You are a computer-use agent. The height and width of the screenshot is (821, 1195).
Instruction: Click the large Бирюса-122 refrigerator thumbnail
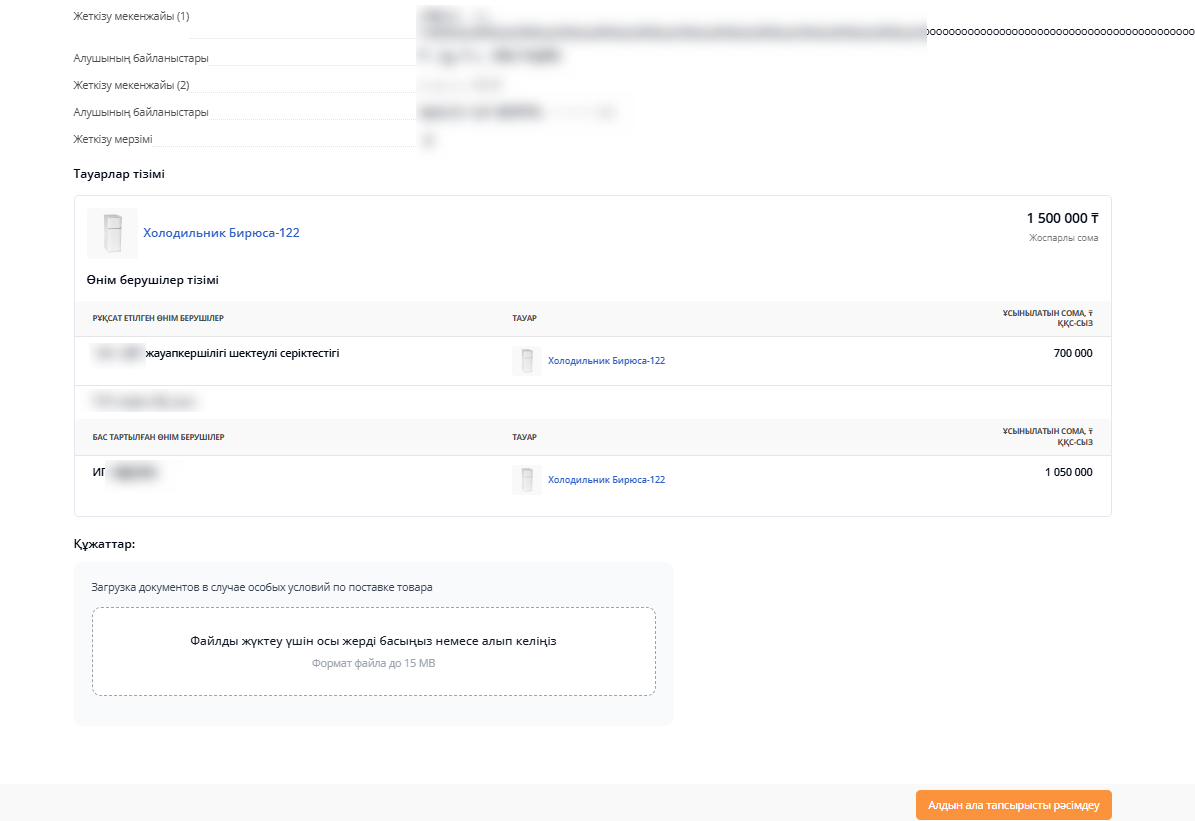pyautogui.click(x=112, y=233)
